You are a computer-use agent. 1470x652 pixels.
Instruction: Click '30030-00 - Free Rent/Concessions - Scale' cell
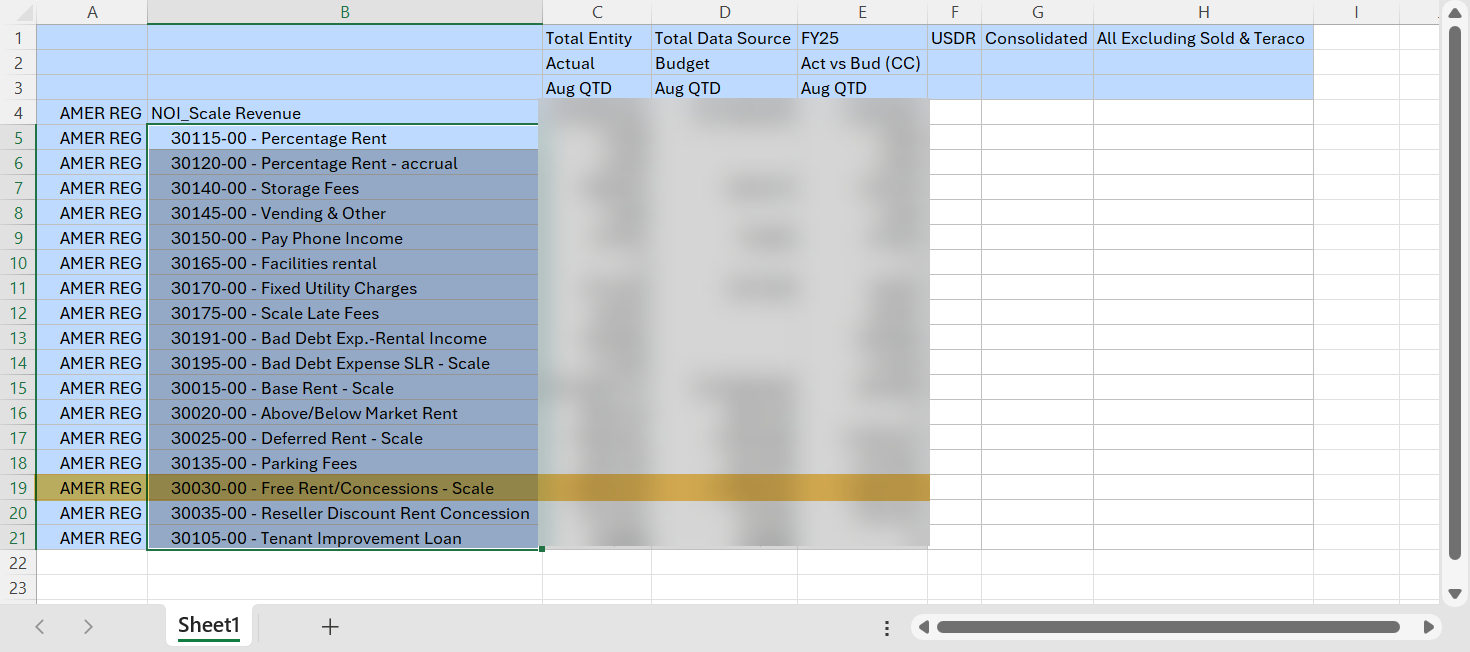(345, 488)
